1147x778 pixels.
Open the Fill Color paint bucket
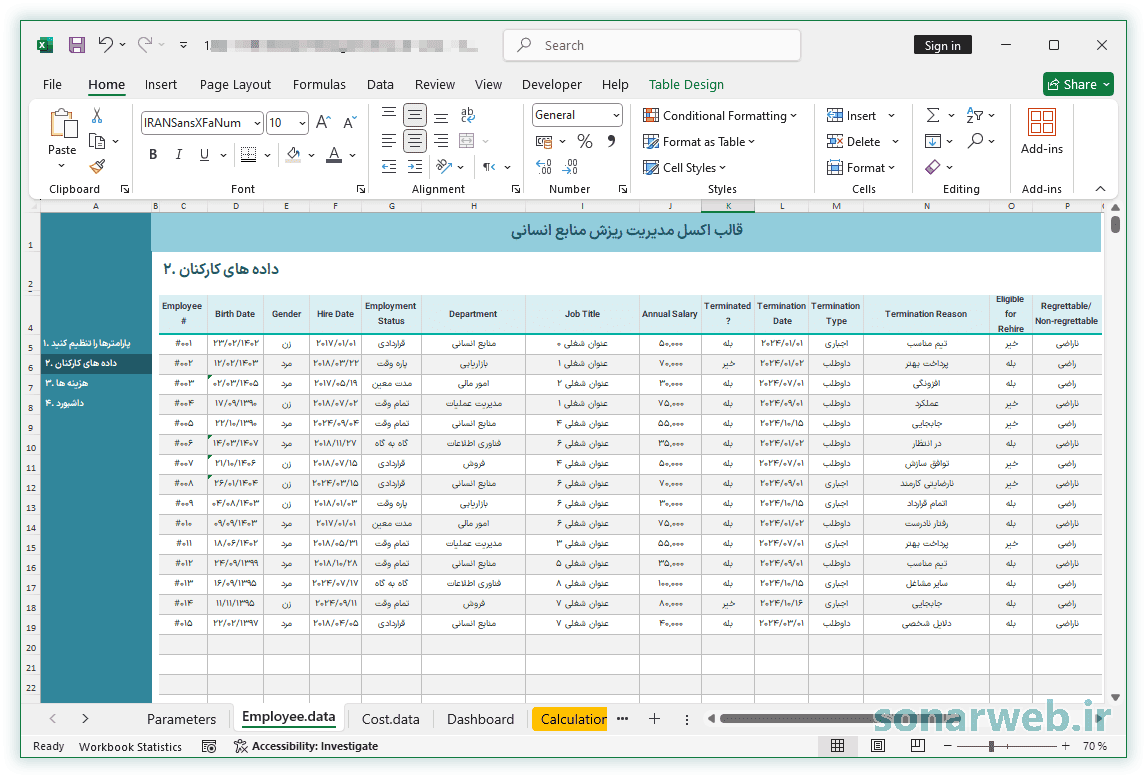click(293, 154)
